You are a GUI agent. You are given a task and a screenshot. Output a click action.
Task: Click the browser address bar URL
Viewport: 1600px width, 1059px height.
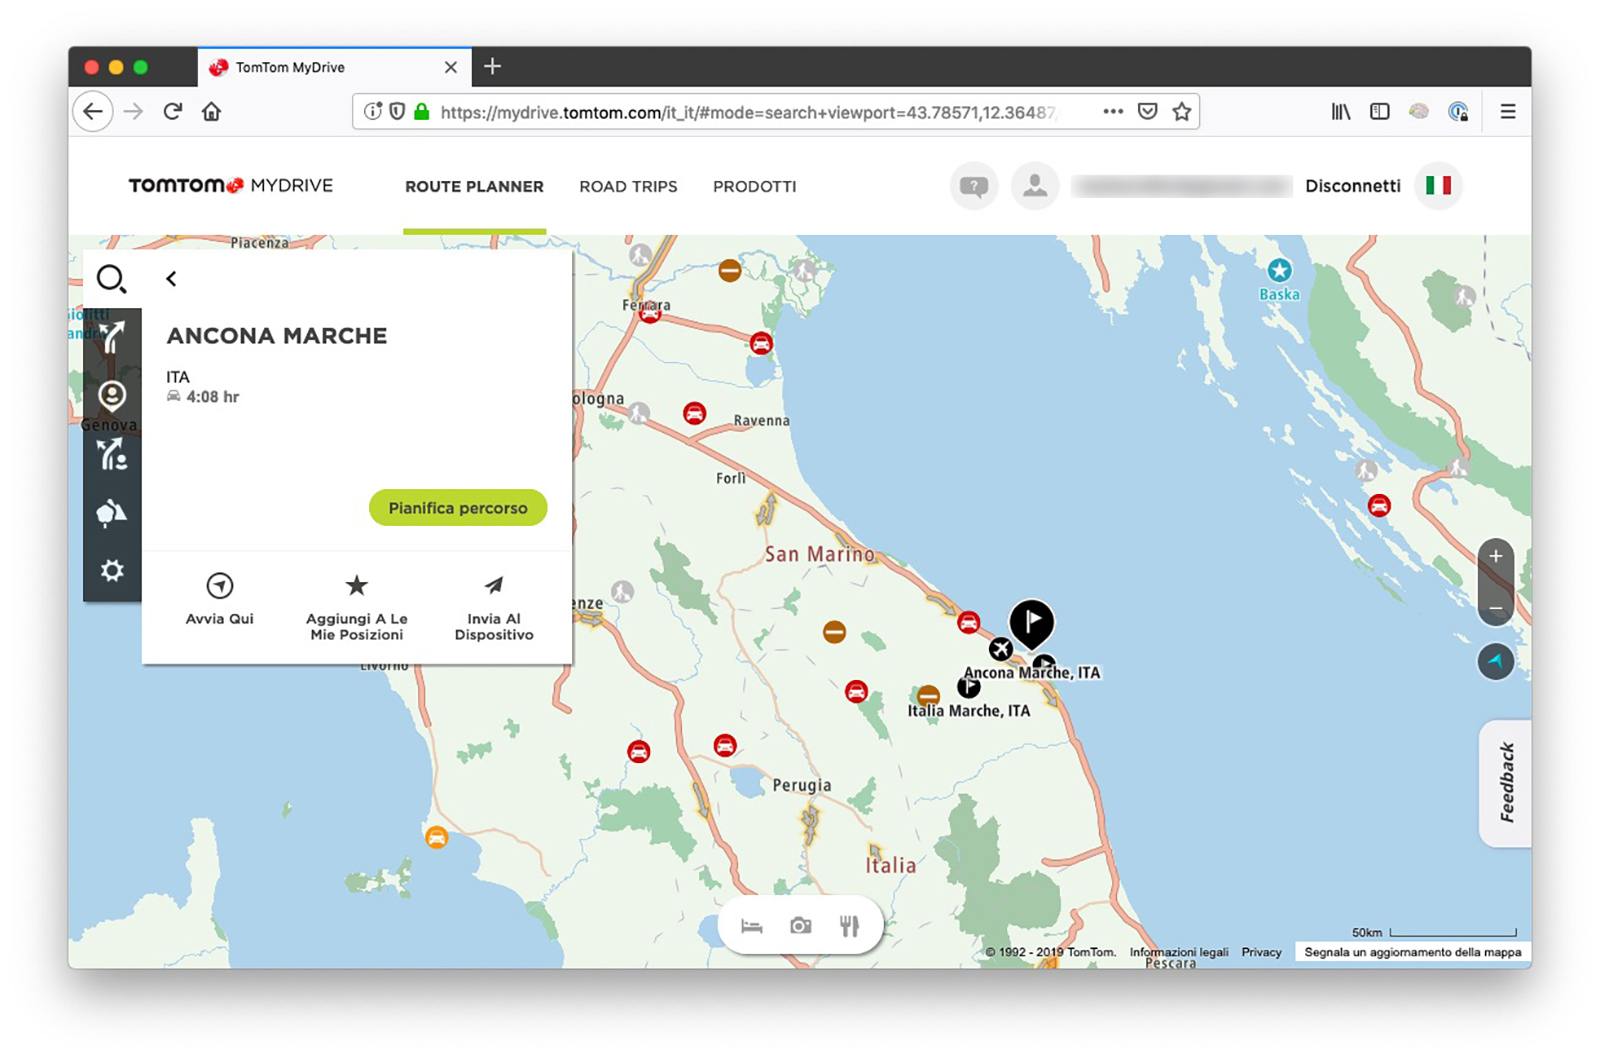coord(745,112)
